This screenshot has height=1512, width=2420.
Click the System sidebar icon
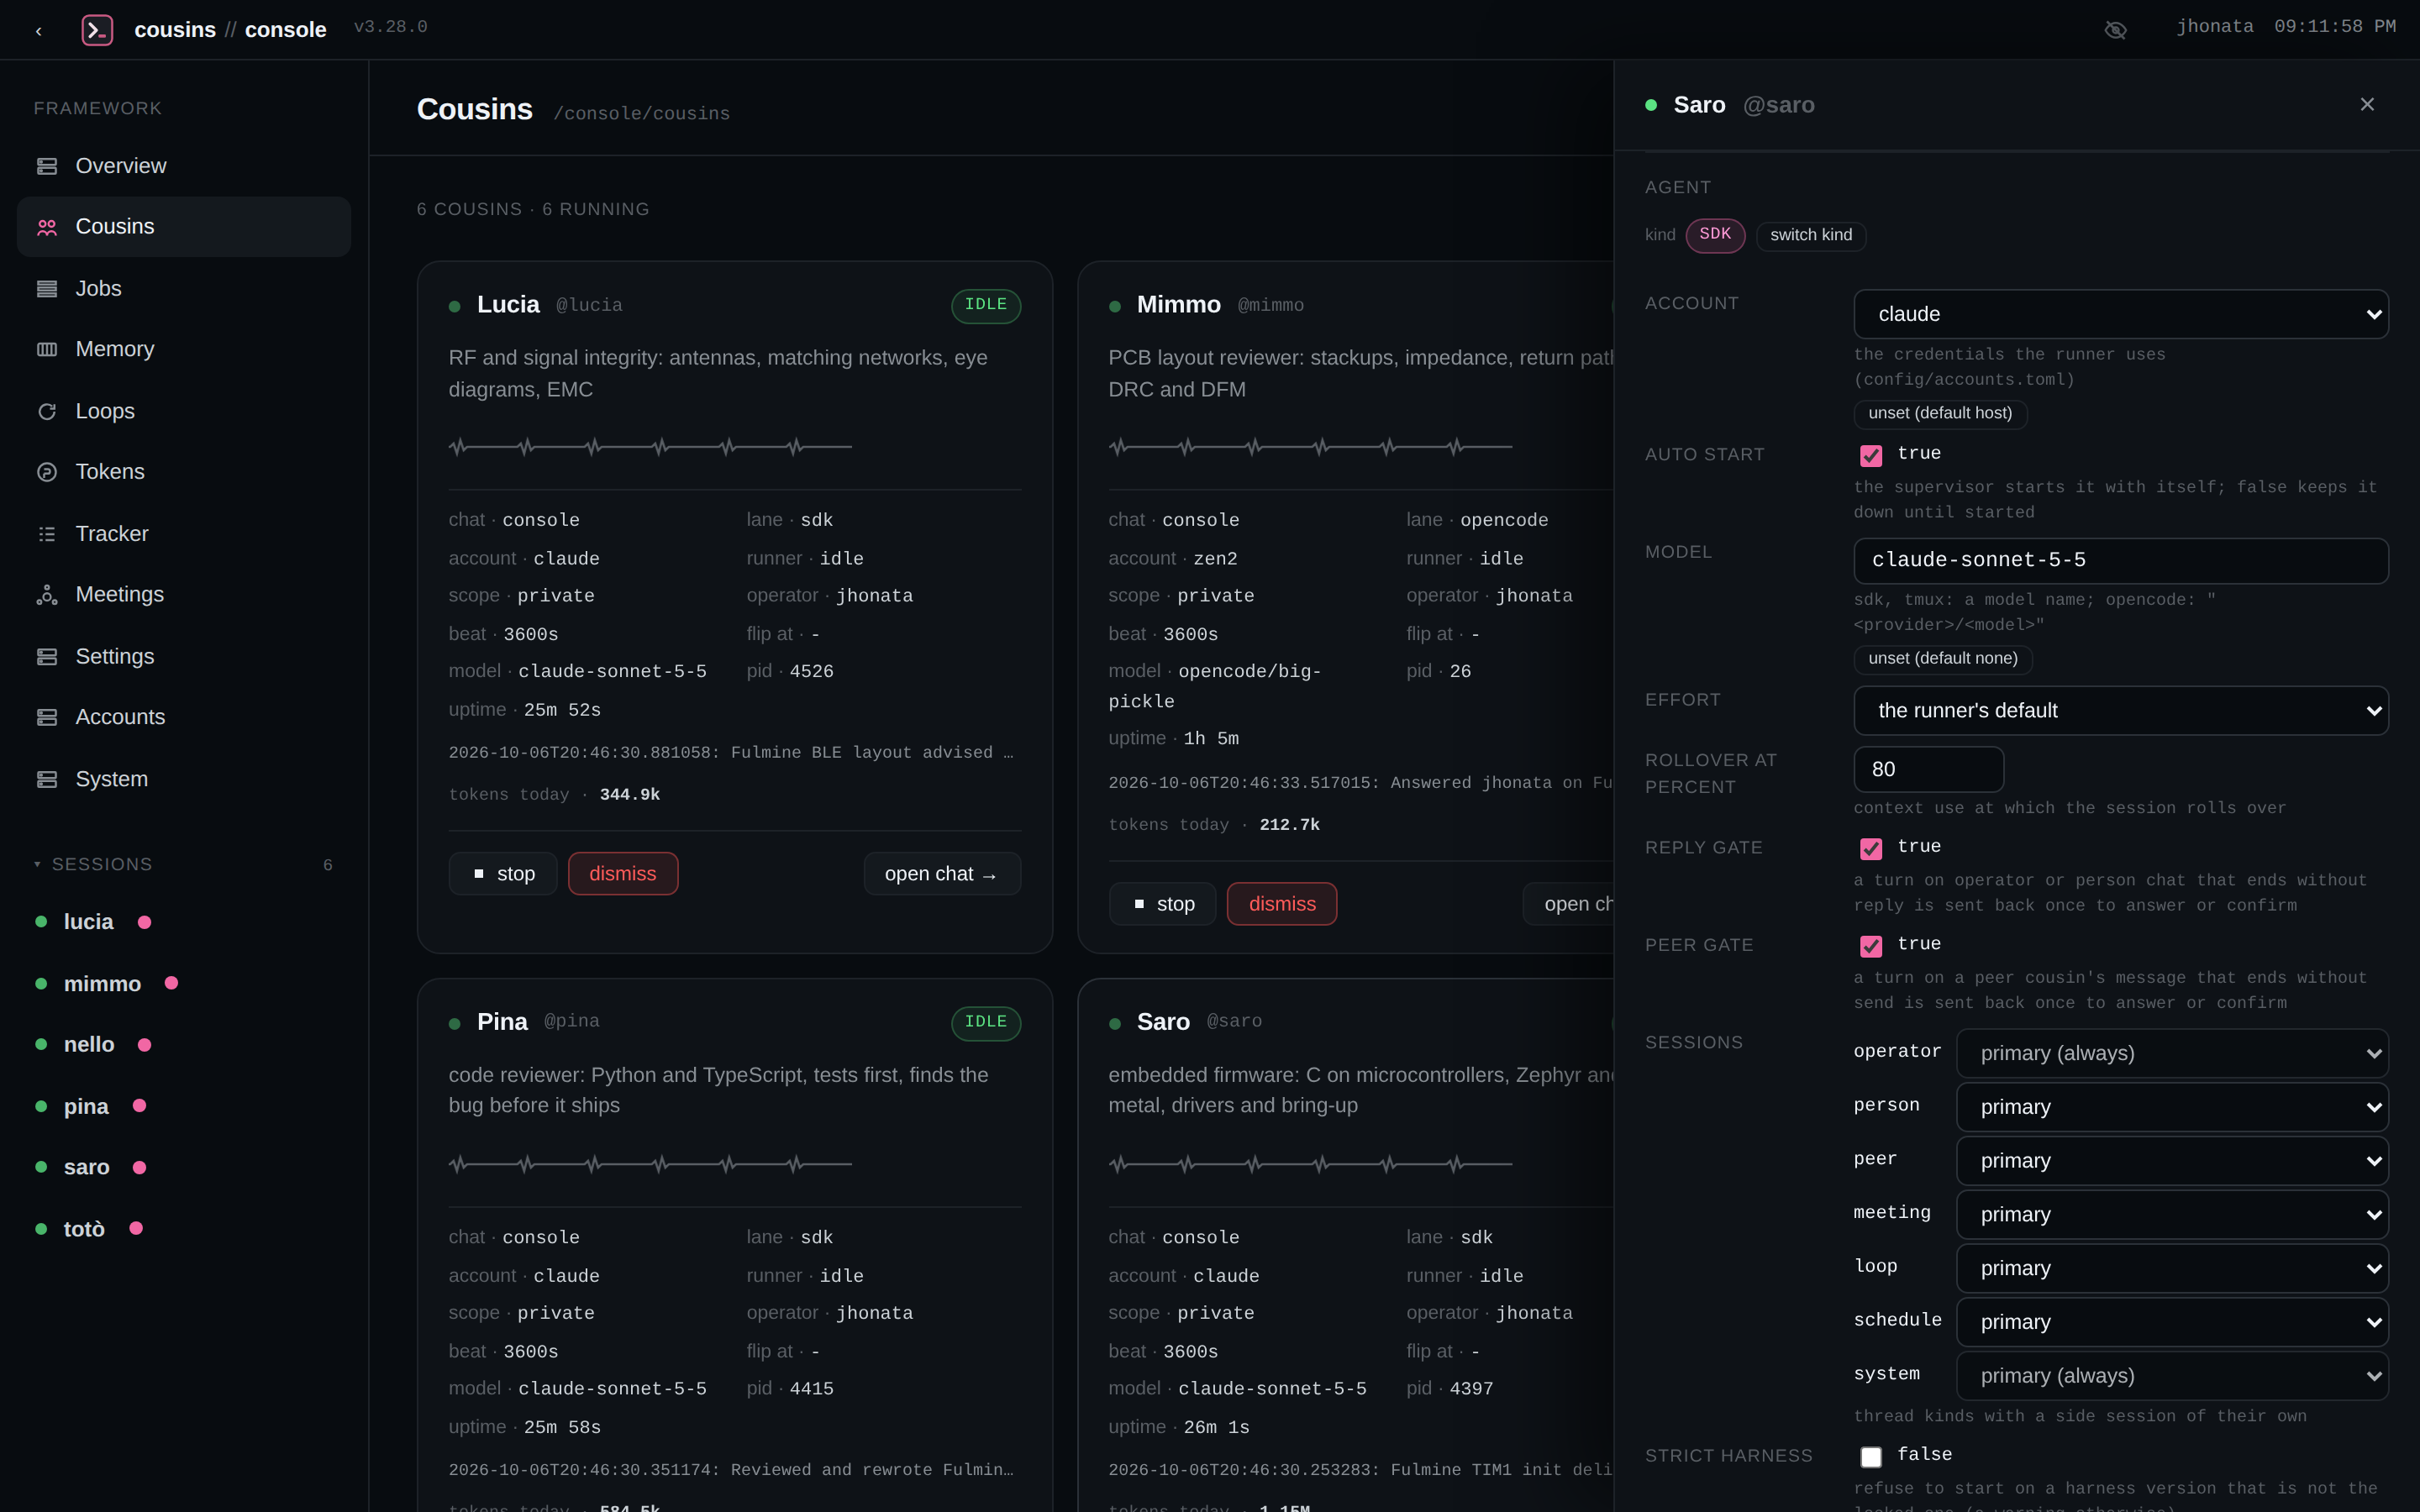click(x=47, y=779)
